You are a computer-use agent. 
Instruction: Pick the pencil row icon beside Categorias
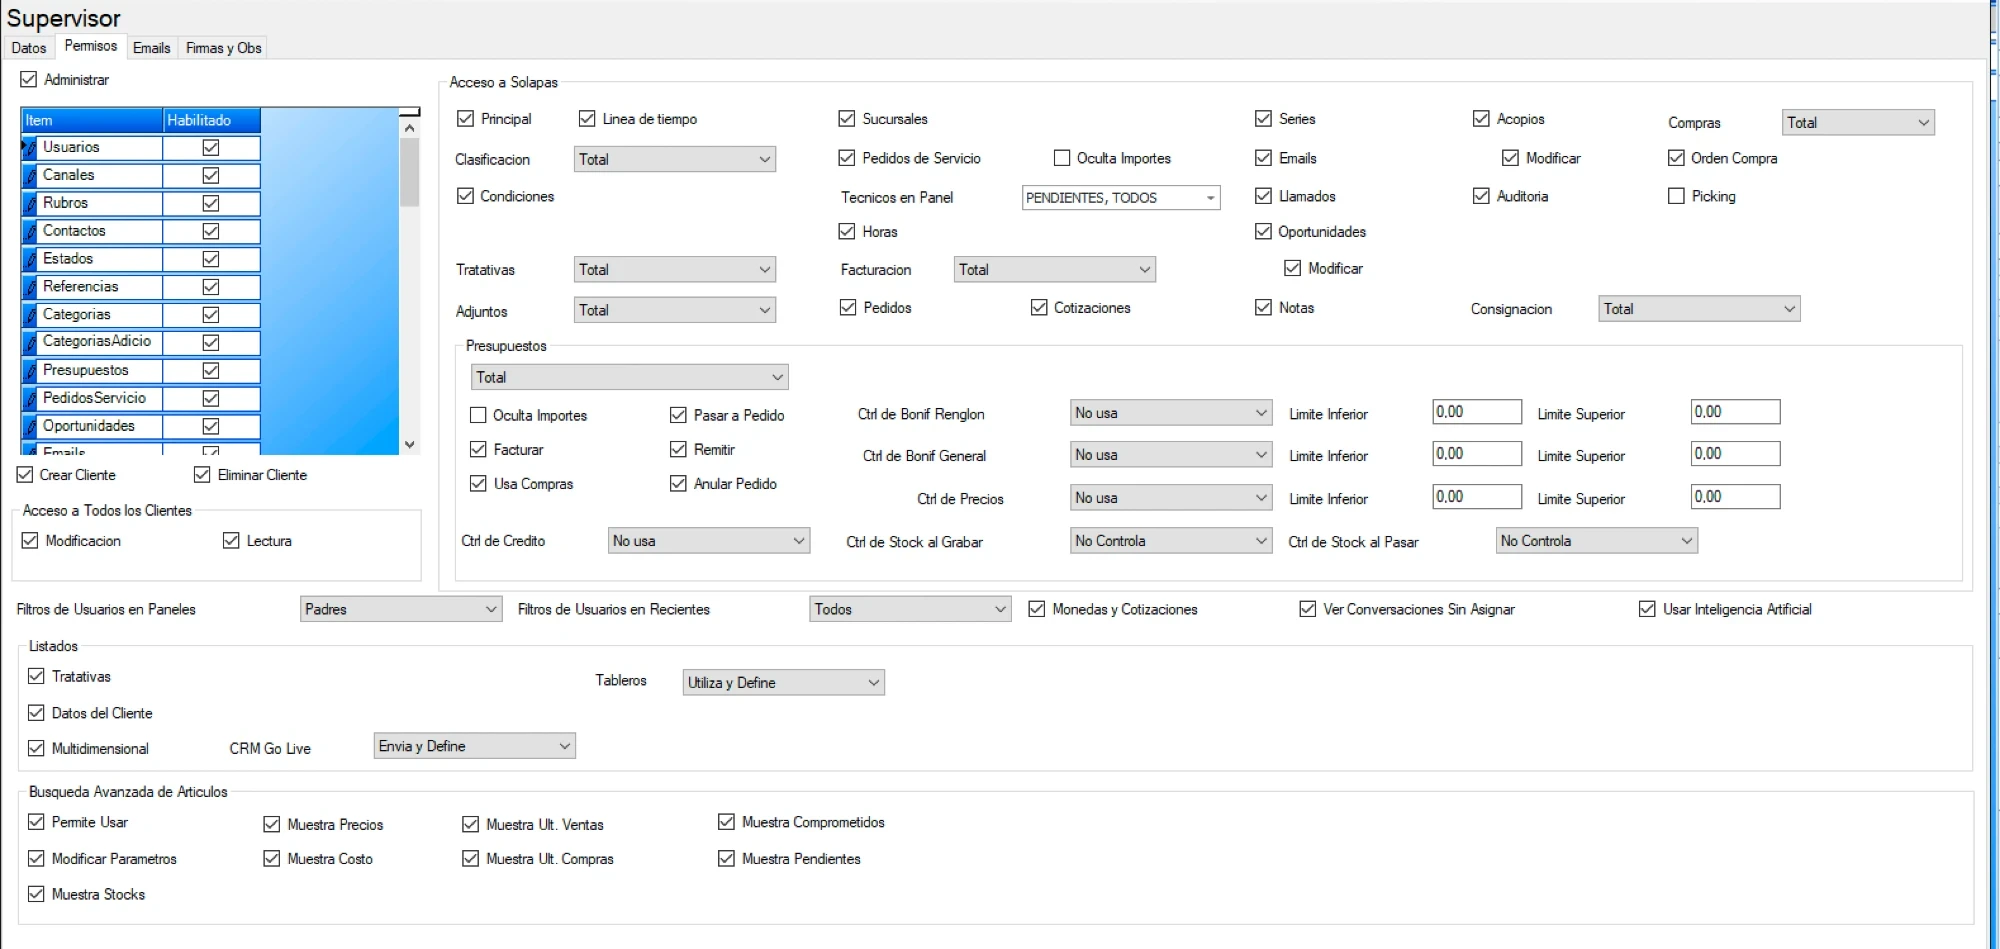coord(31,316)
